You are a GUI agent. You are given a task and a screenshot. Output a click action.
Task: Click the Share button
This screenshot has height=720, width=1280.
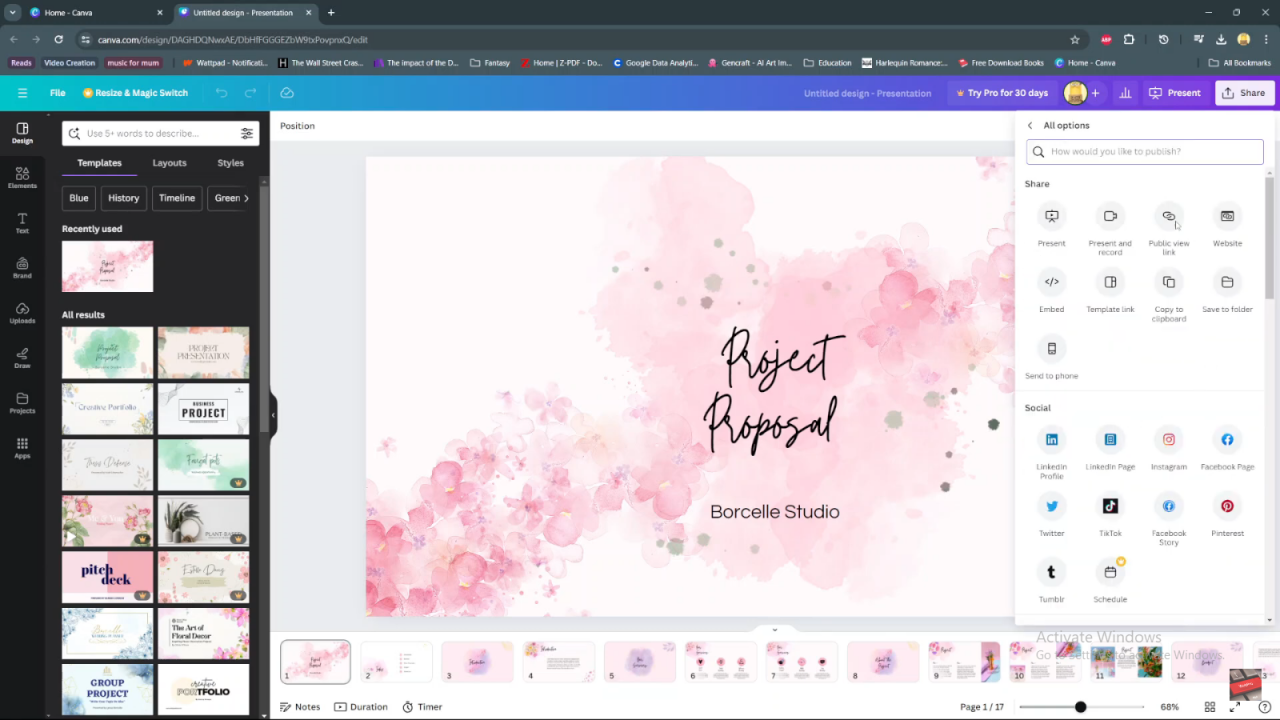pyautogui.click(x=1243, y=93)
